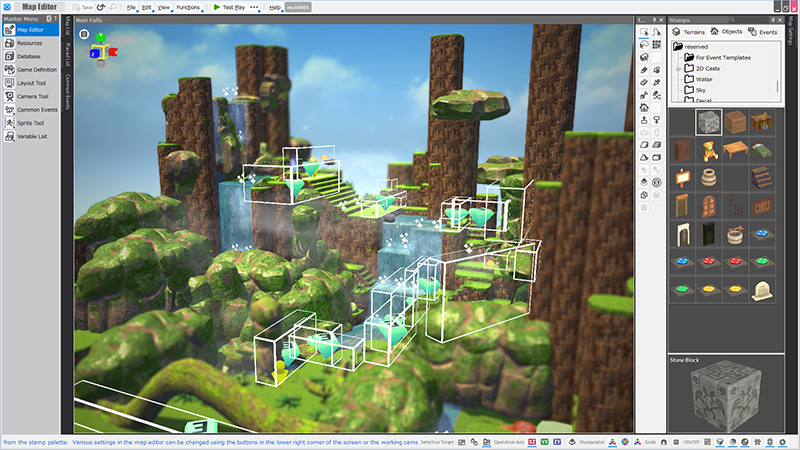Open the Functions menu

click(188, 7)
